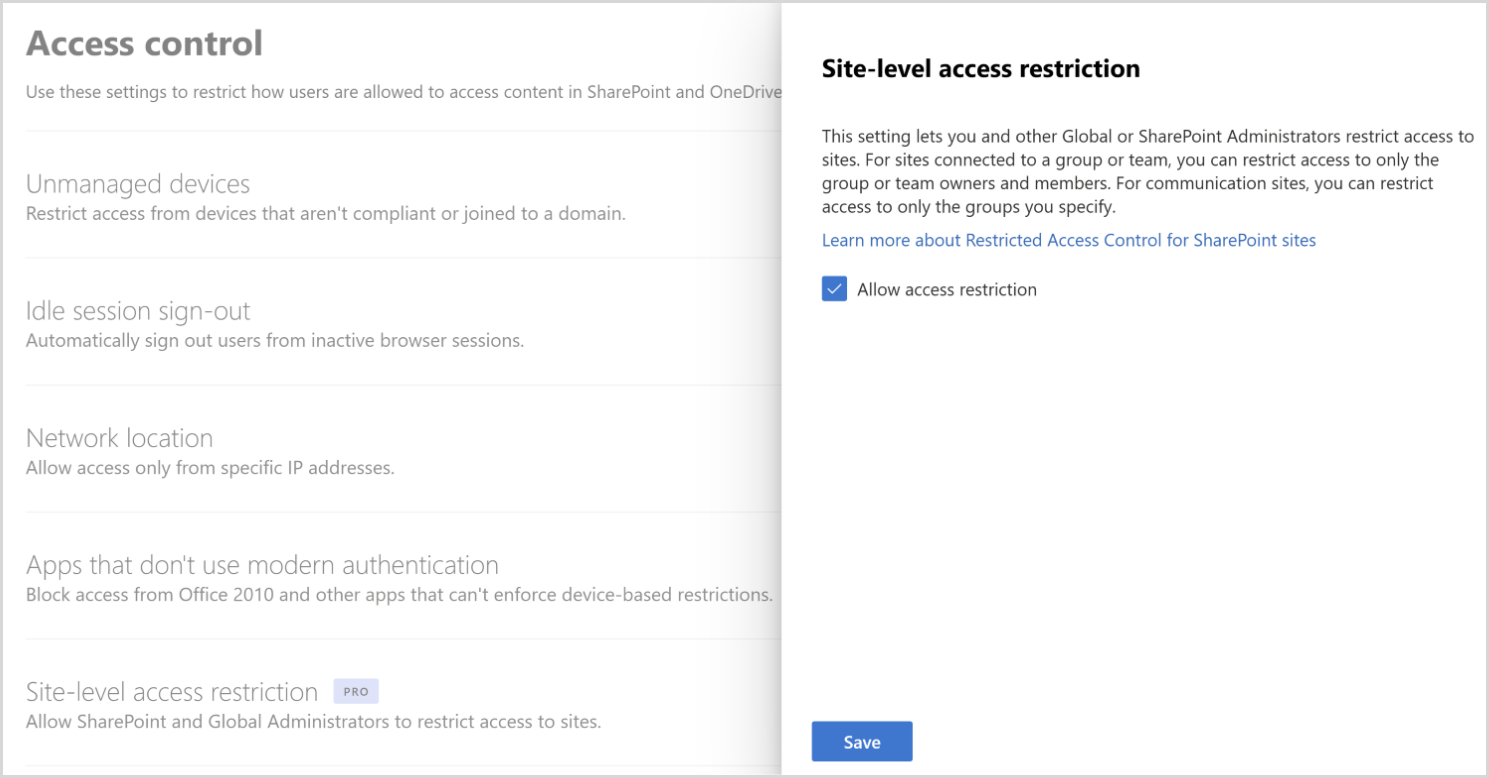This screenshot has width=1489, height=778.
Task: Click the Access control page heading
Action: coord(145,43)
